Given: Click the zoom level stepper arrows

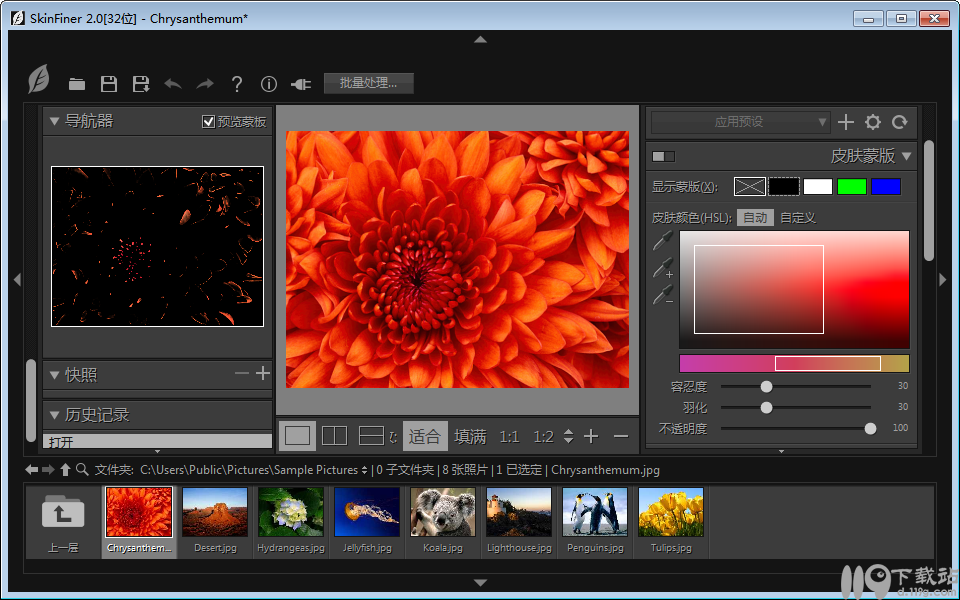Looking at the screenshot, I should pos(569,436).
